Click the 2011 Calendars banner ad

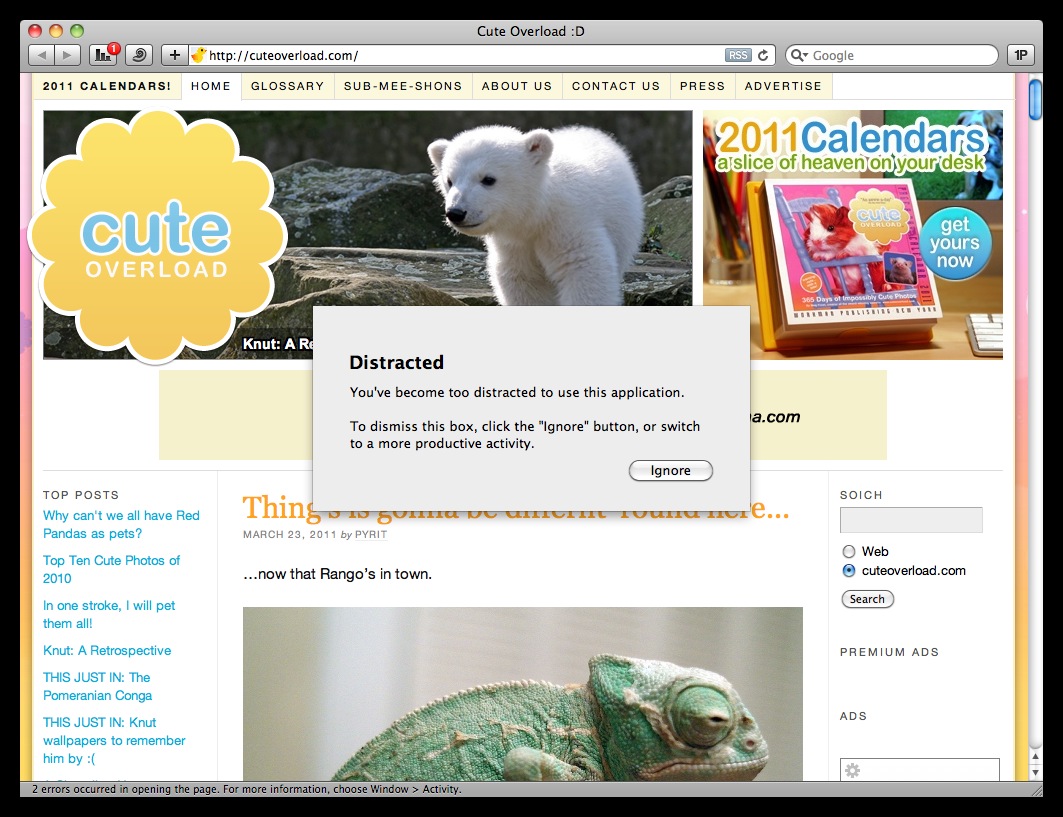tap(853, 235)
